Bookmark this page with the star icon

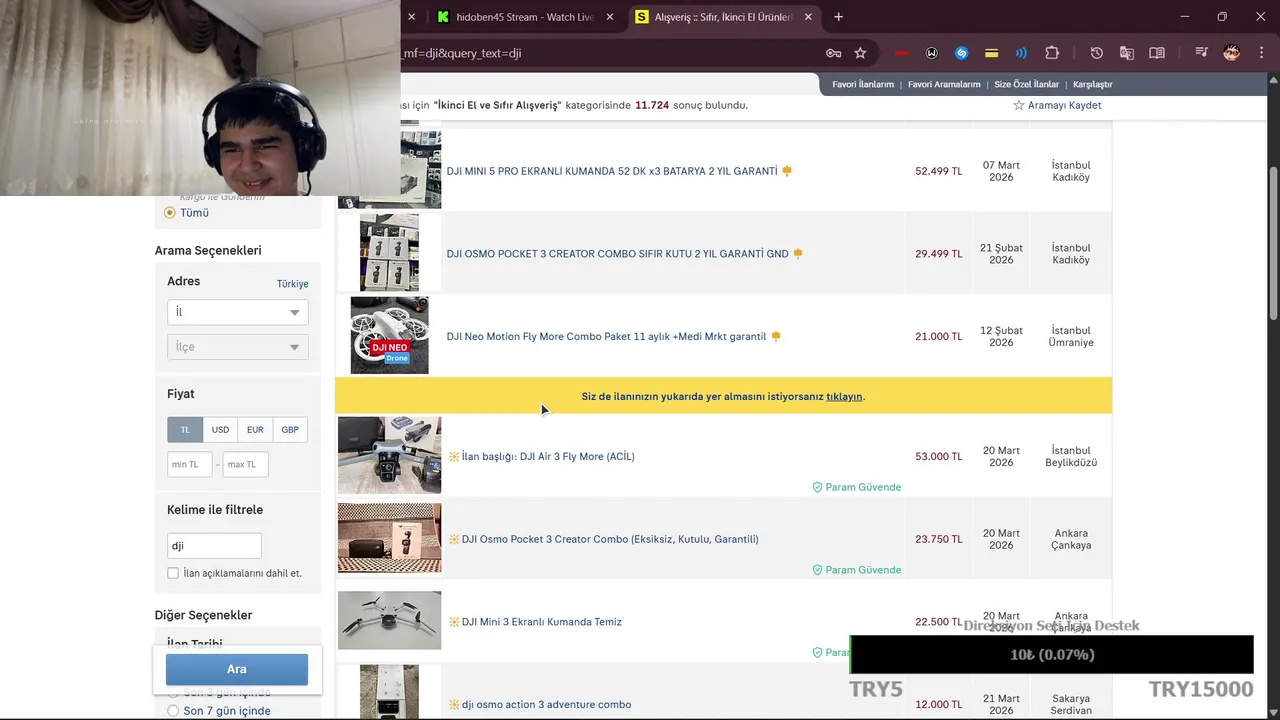[860, 53]
